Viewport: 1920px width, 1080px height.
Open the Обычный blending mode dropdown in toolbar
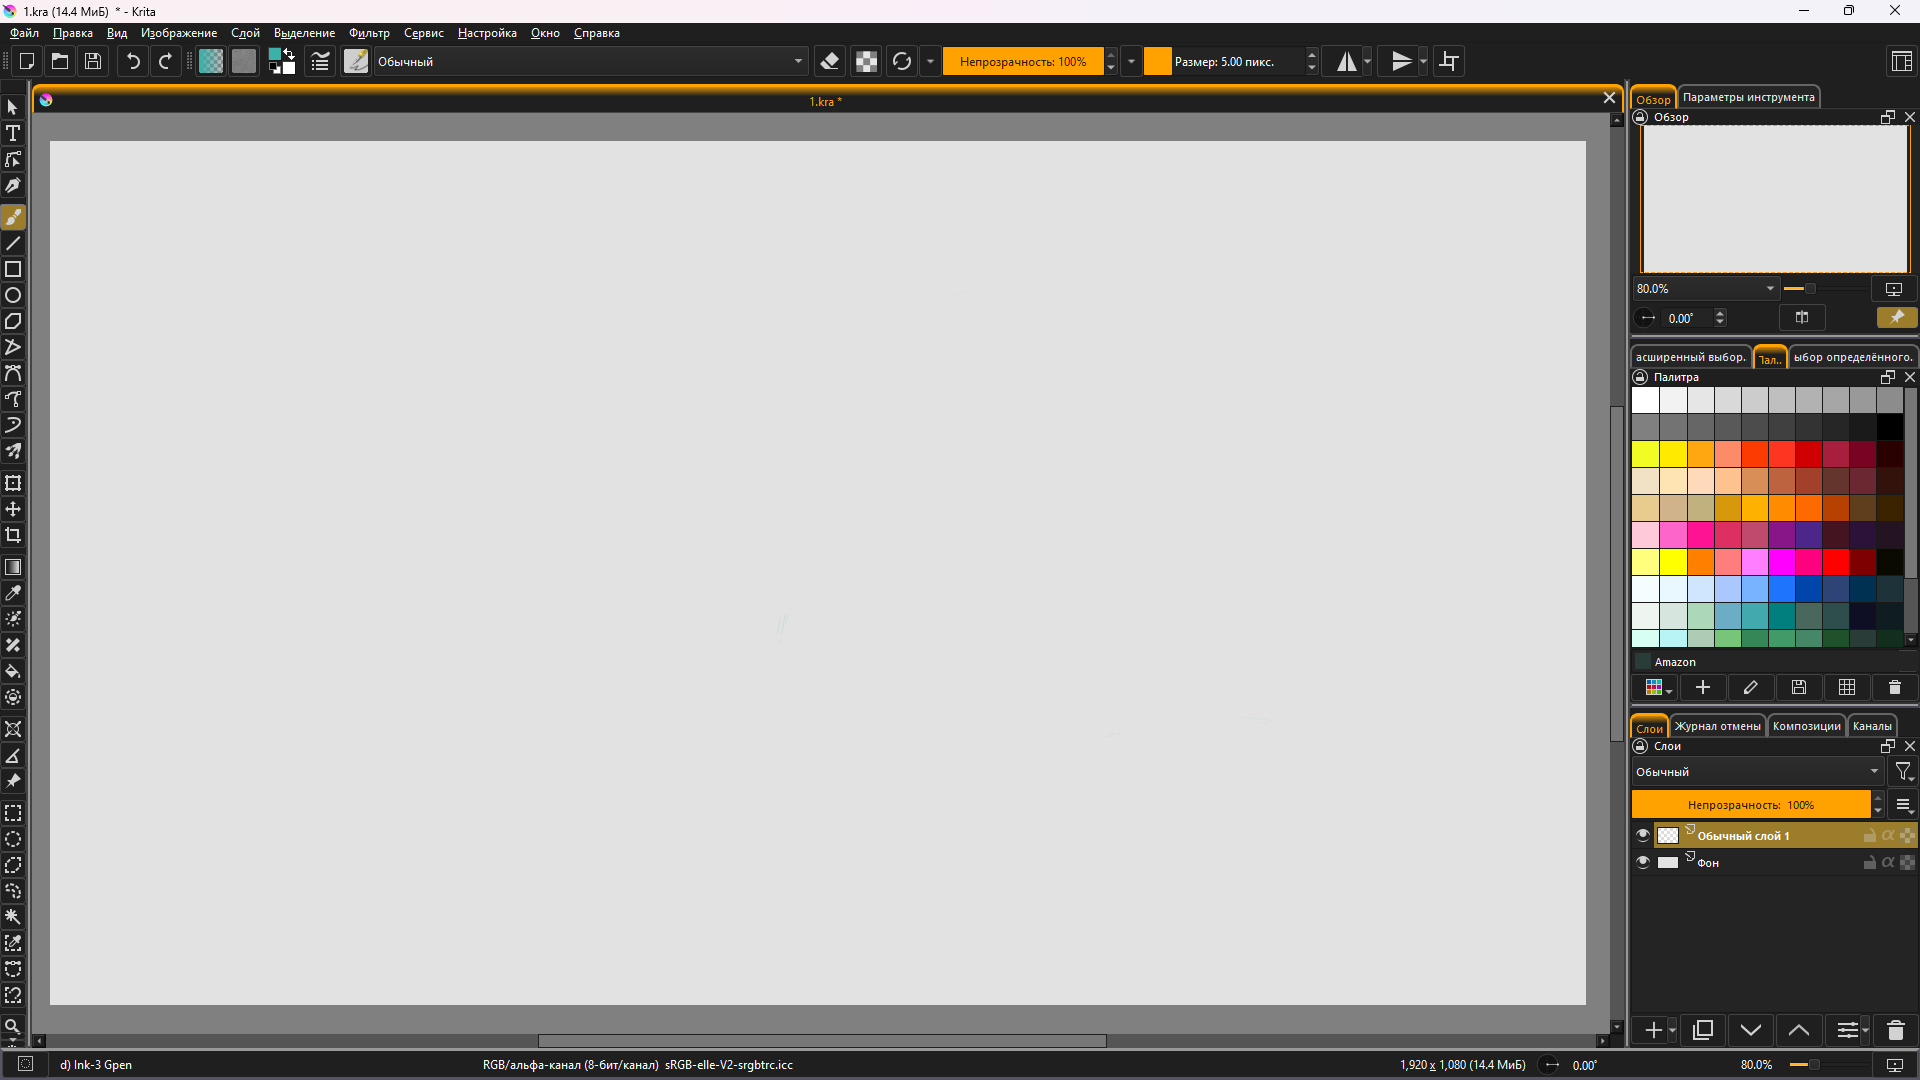(x=590, y=62)
